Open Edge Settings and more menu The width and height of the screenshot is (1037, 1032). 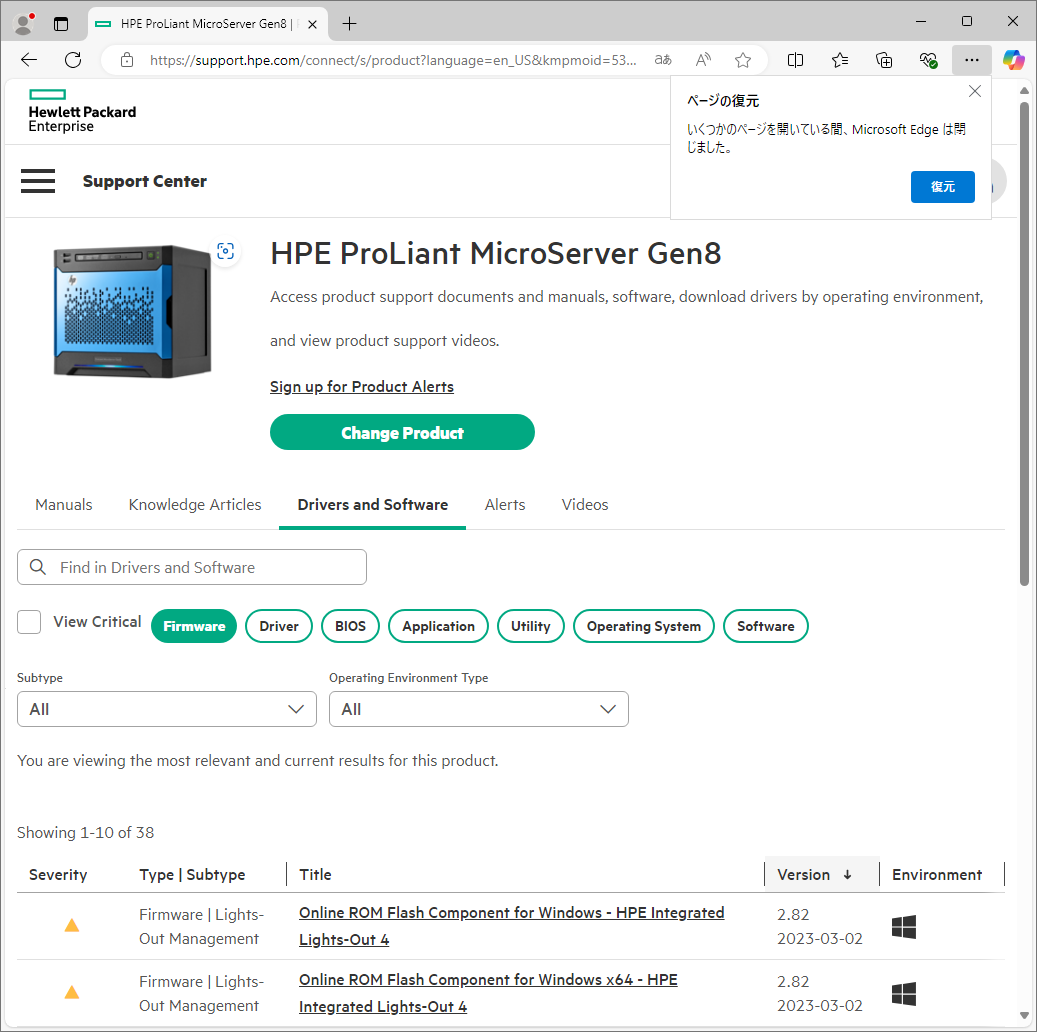click(x=972, y=60)
